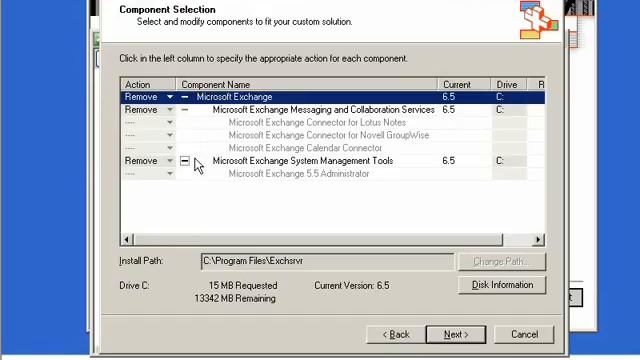Open Action dropdown for Messaging and Collaboration Services
The height and width of the screenshot is (360, 640).
170,110
